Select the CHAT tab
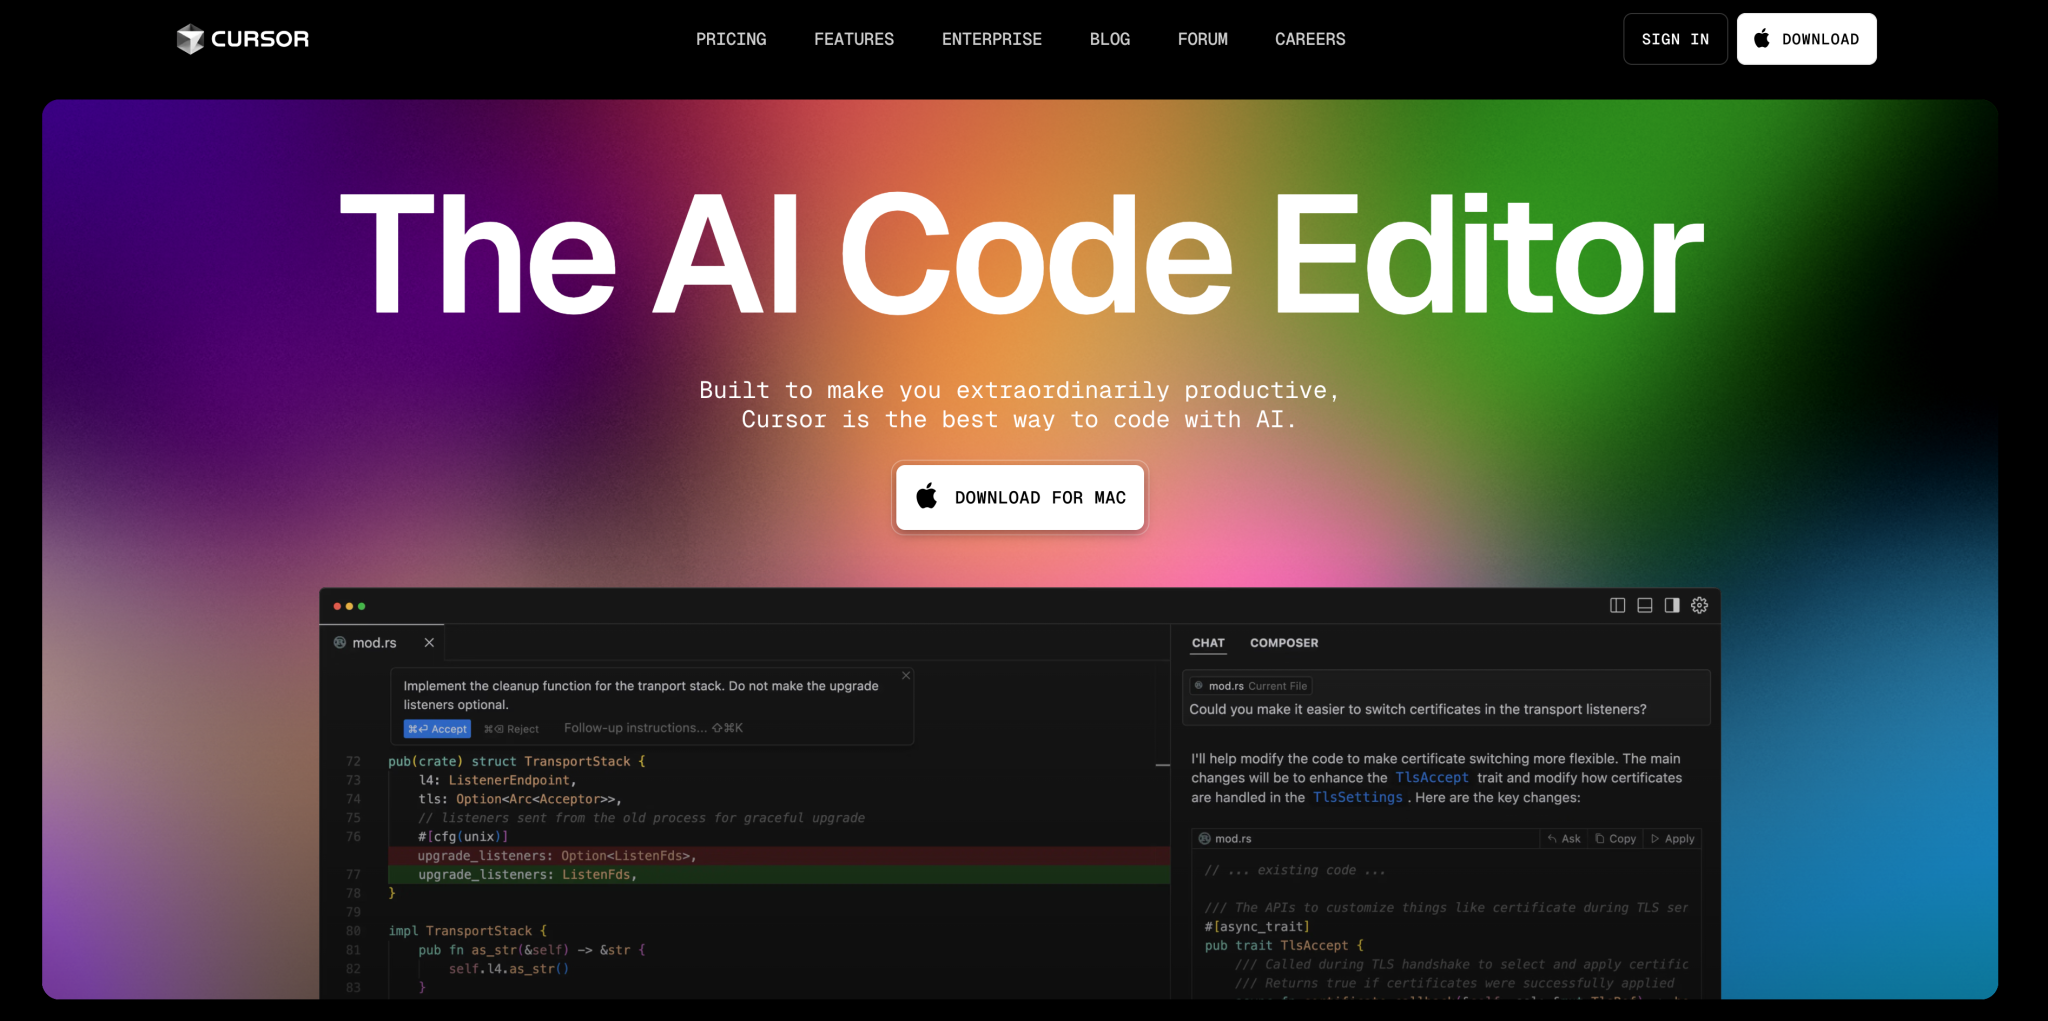 pos(1207,643)
